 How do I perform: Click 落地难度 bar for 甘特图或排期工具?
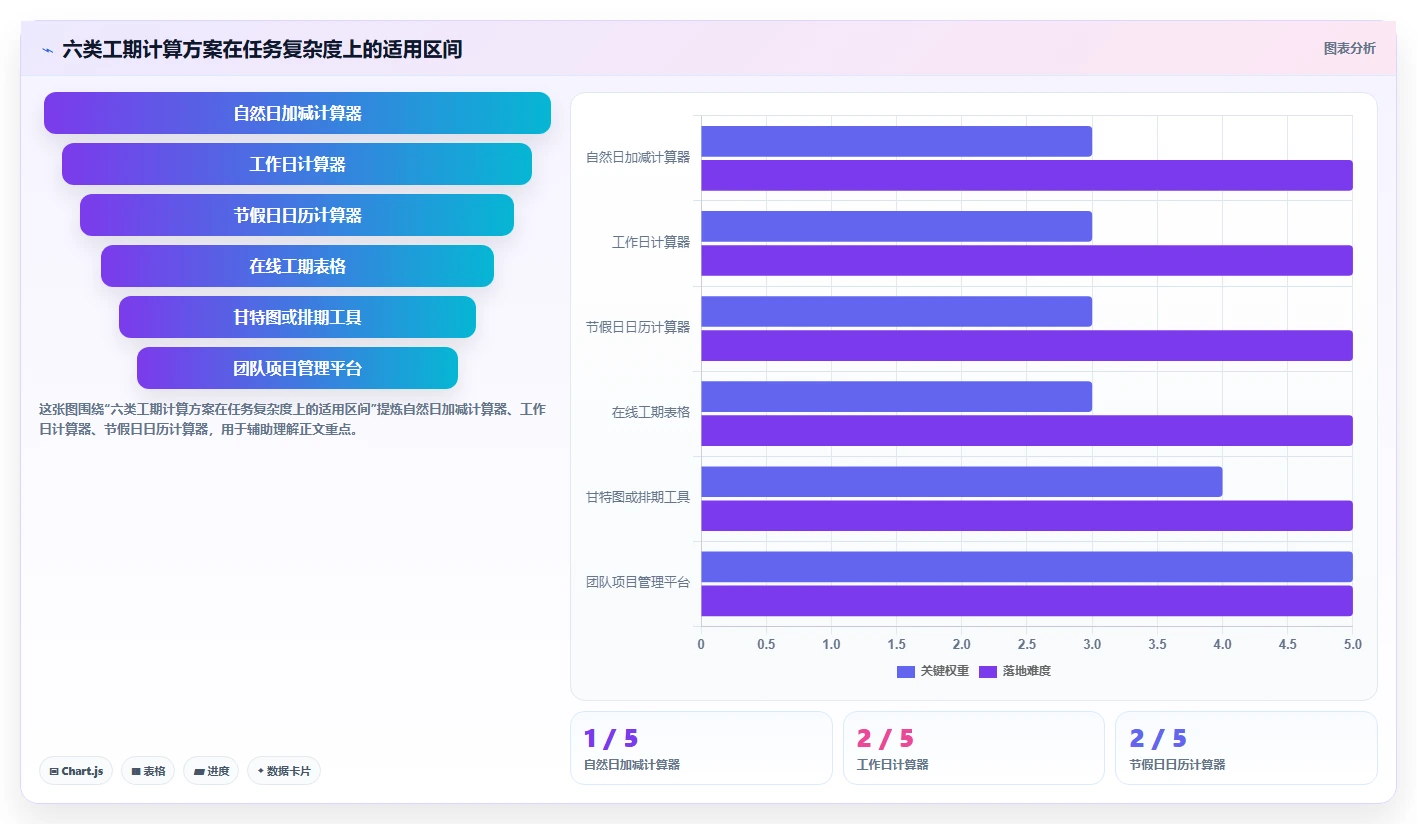pyautogui.click(x=1027, y=515)
